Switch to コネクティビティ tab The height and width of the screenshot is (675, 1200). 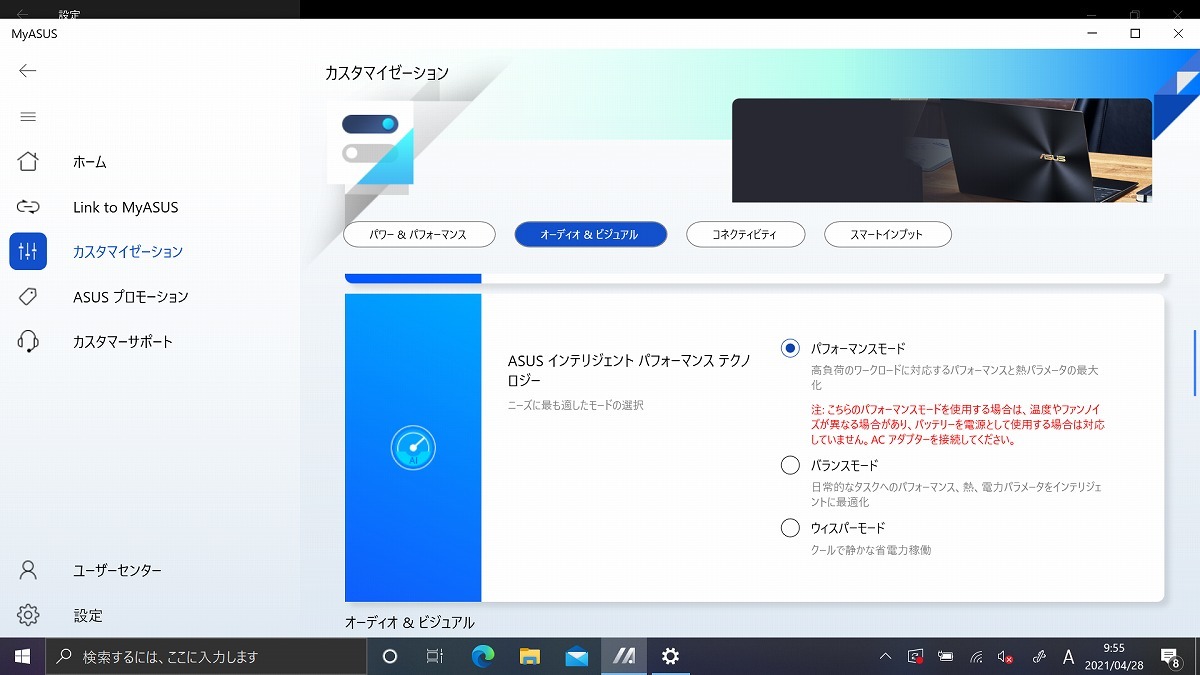[x=745, y=234]
